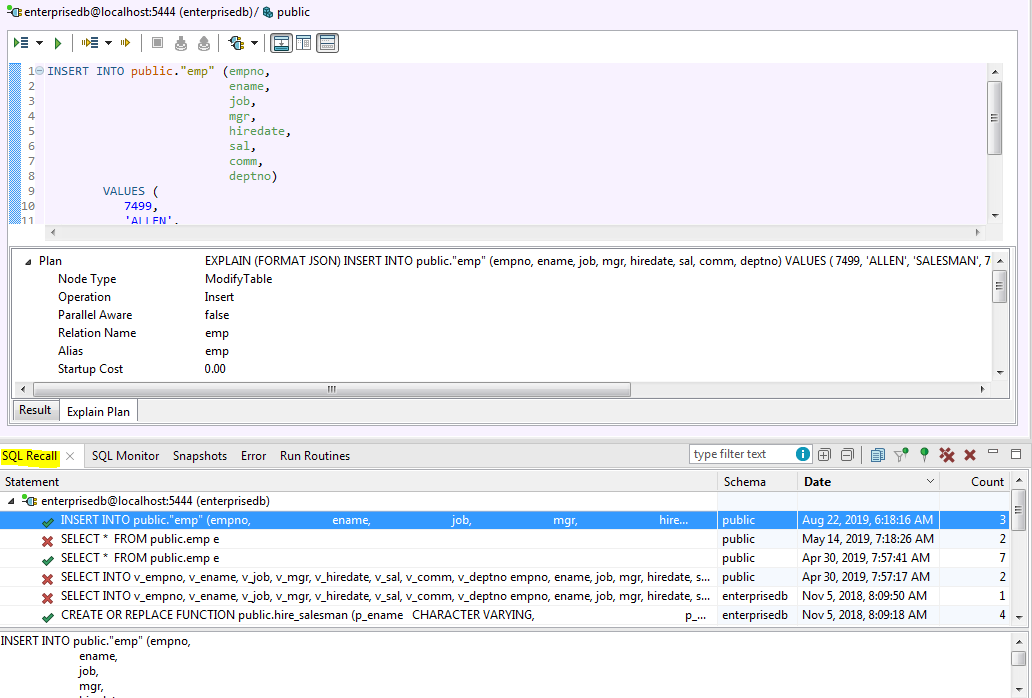Click the Rollback transaction icon
This screenshot has width=1032, height=698.
pyautogui.click(x=204, y=43)
